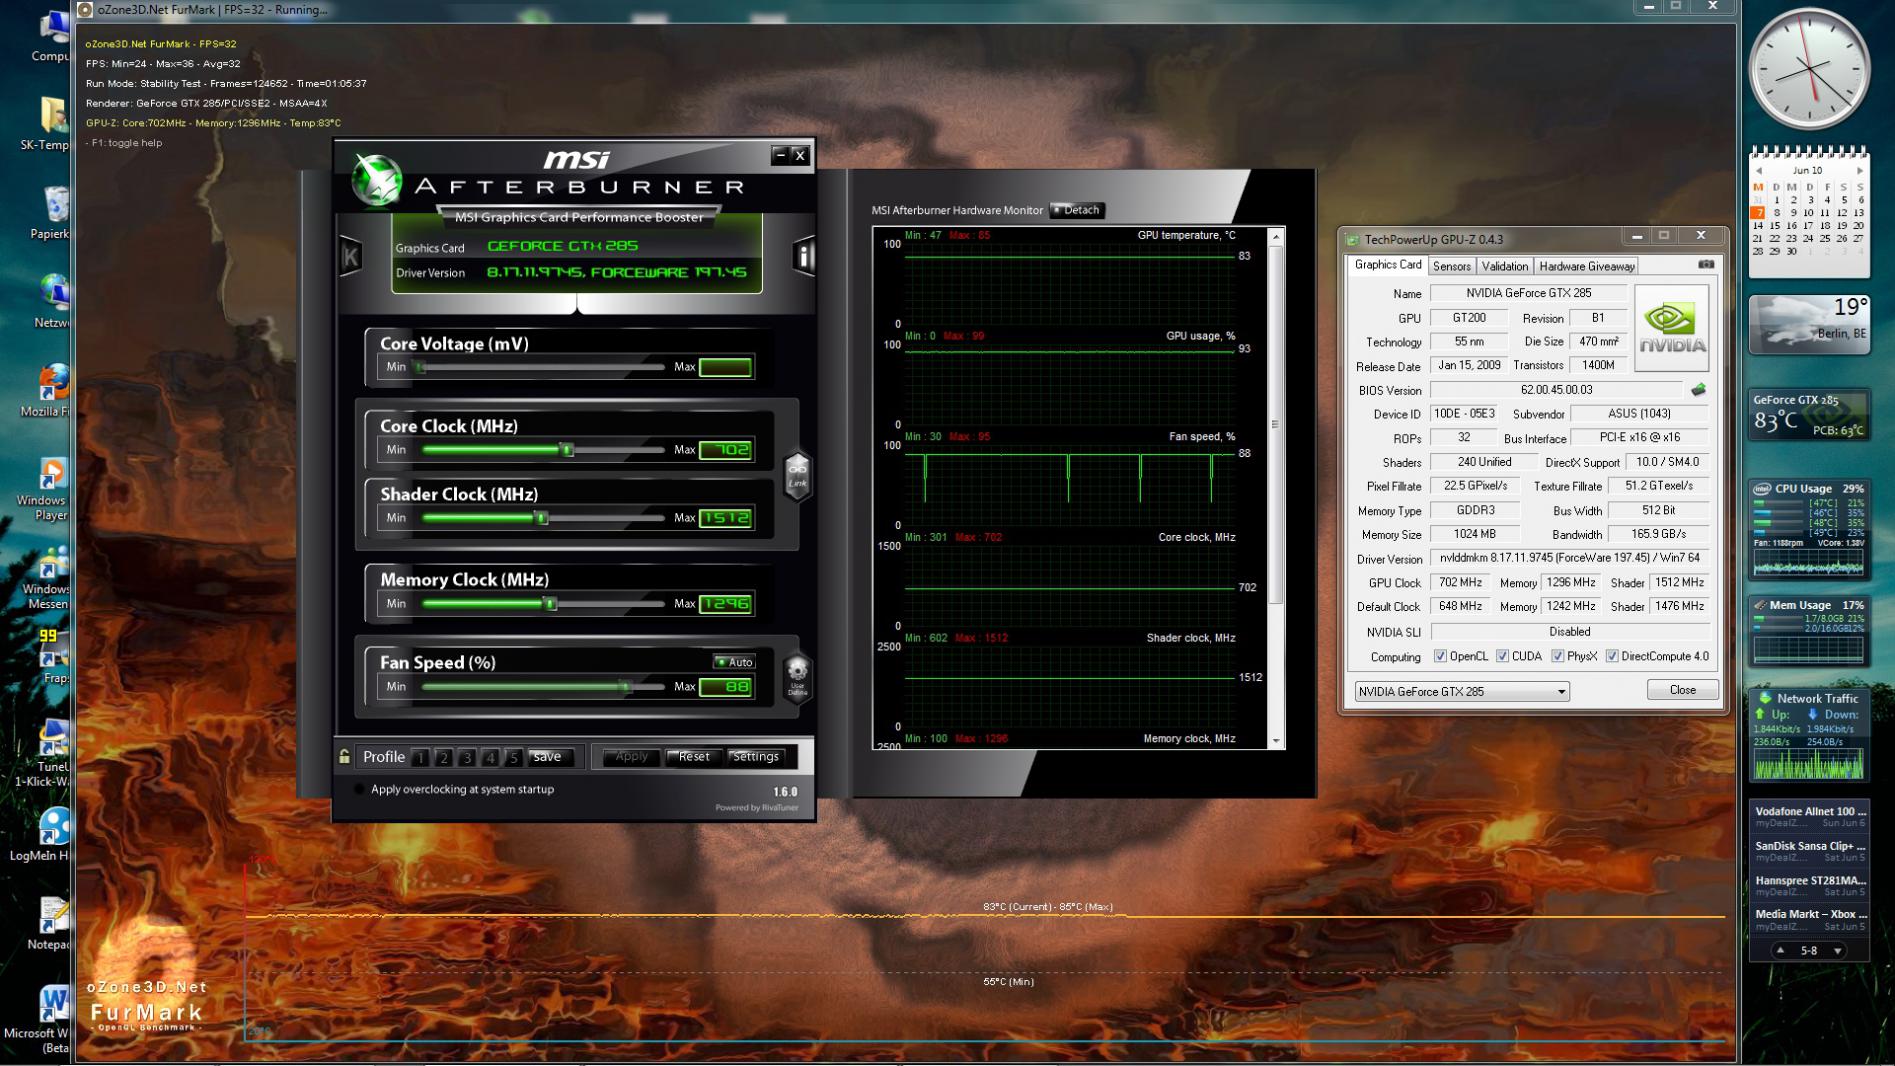Go to next month in calendar gadget
The image size is (1895, 1066).
point(1860,171)
